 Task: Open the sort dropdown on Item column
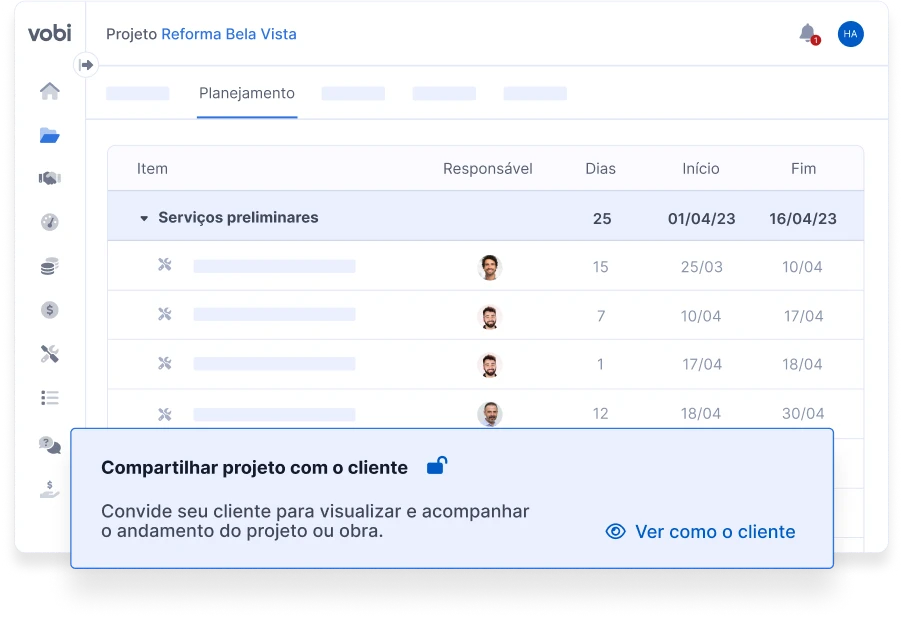click(x=152, y=168)
